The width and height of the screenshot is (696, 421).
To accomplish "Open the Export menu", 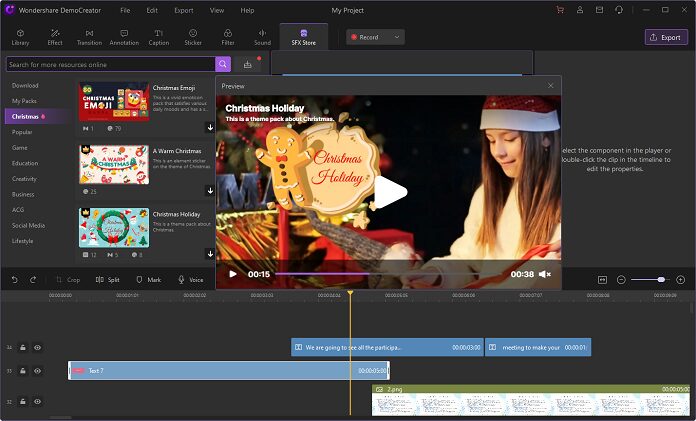I will (x=184, y=10).
